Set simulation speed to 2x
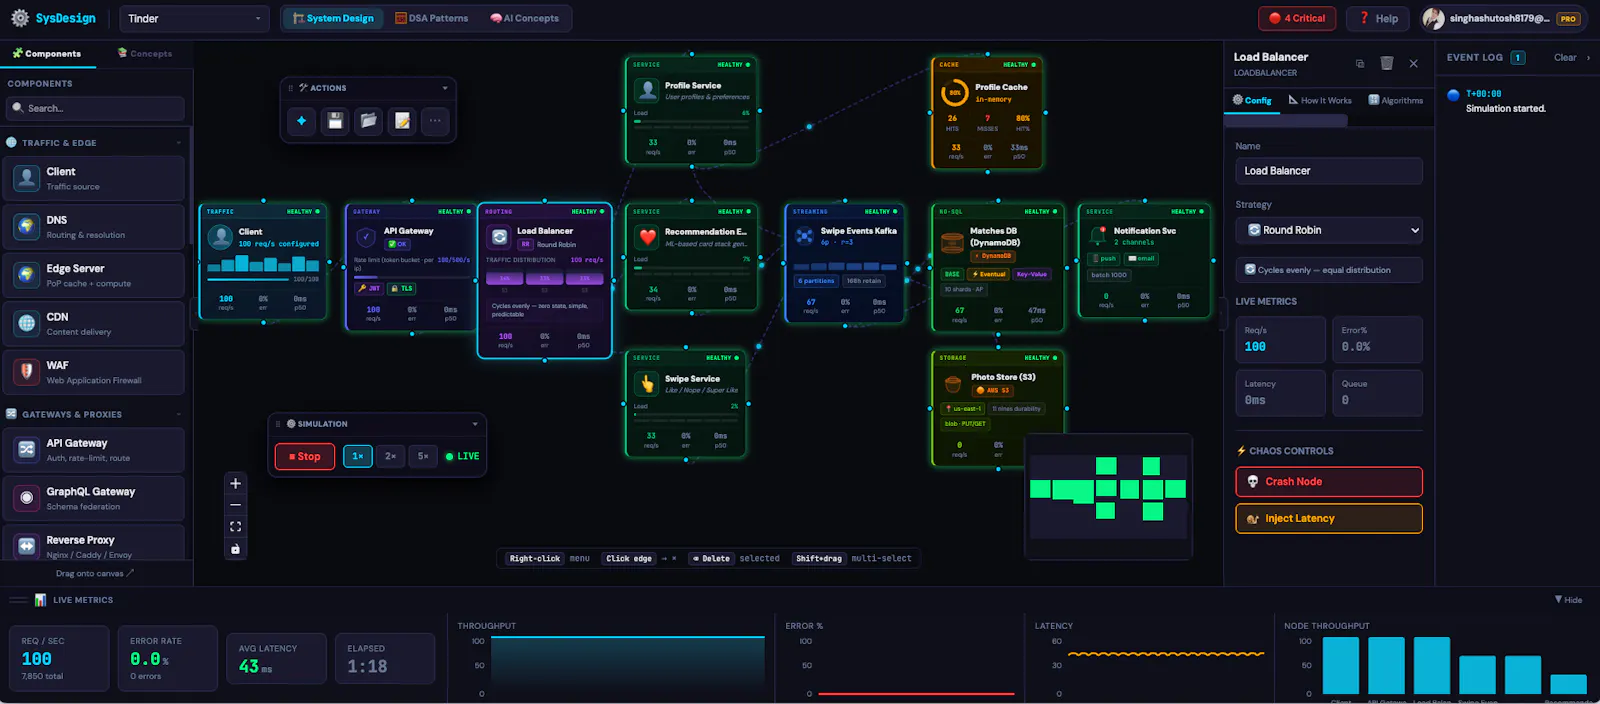 click(x=390, y=456)
